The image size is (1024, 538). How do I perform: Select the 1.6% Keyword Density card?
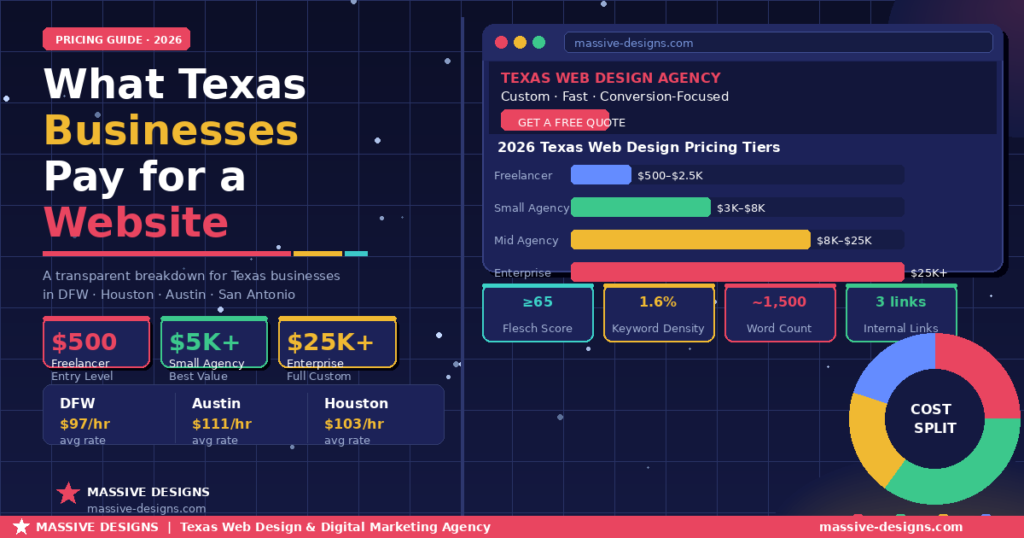(659, 313)
